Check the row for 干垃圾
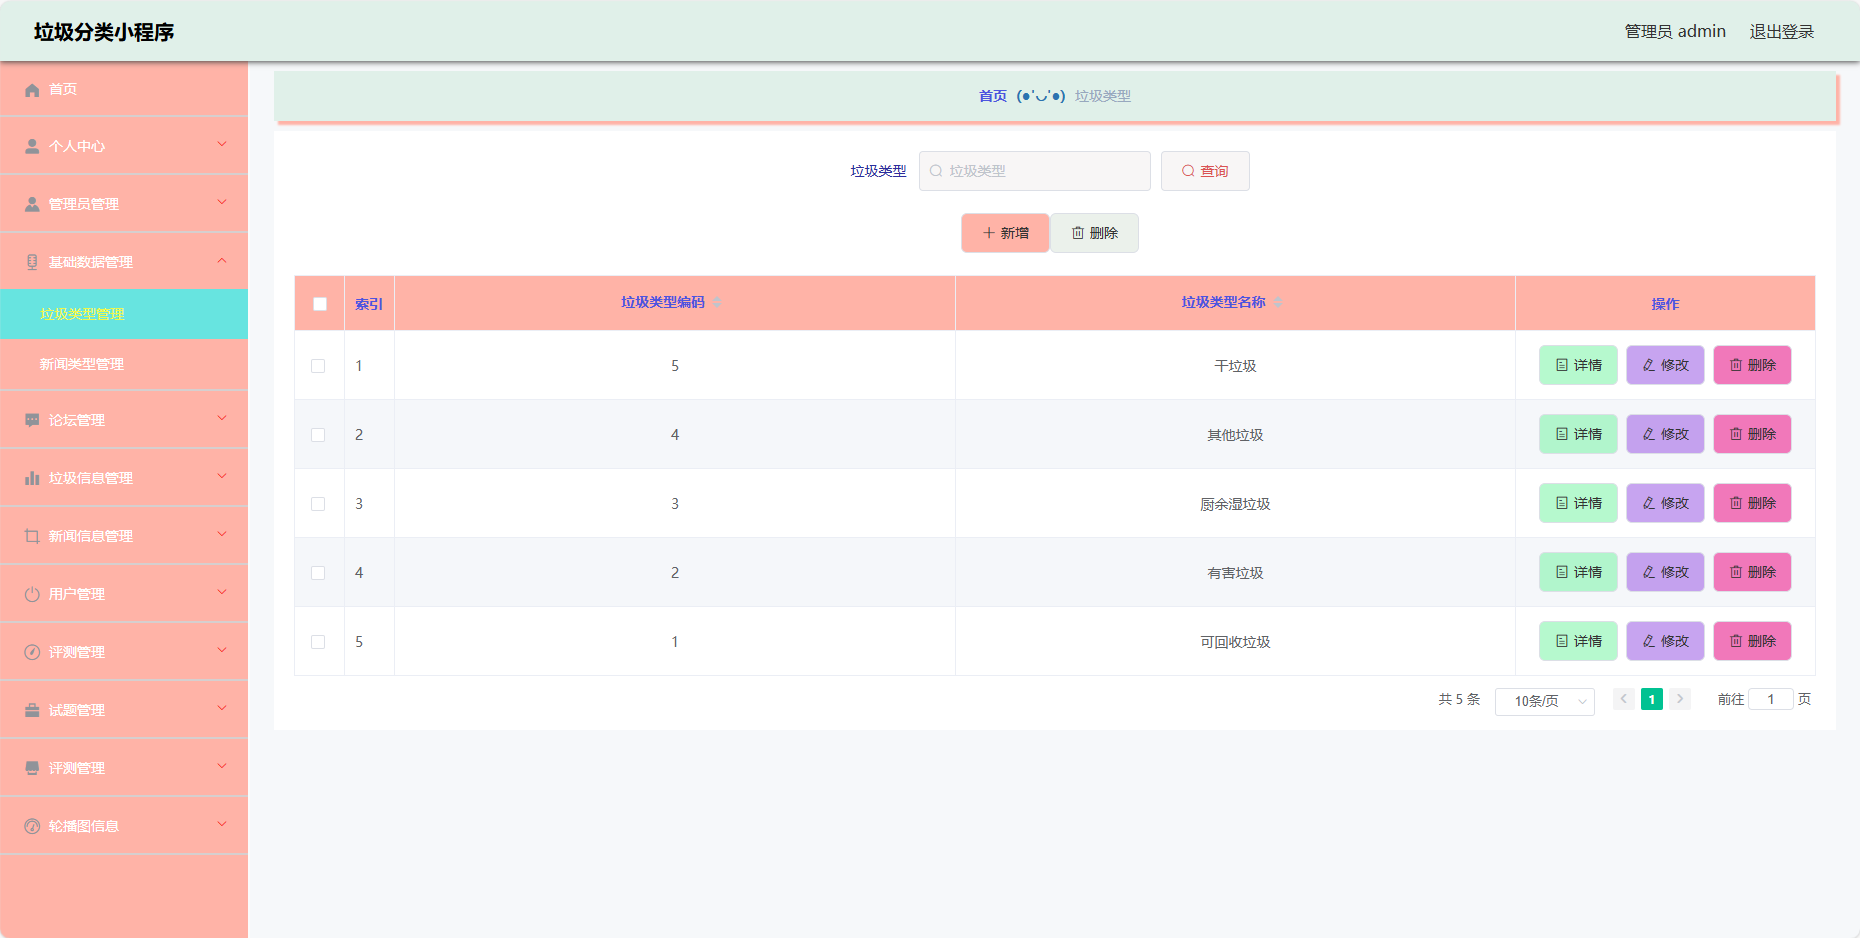Screen dimensions: 1860x938 [x=318, y=366]
